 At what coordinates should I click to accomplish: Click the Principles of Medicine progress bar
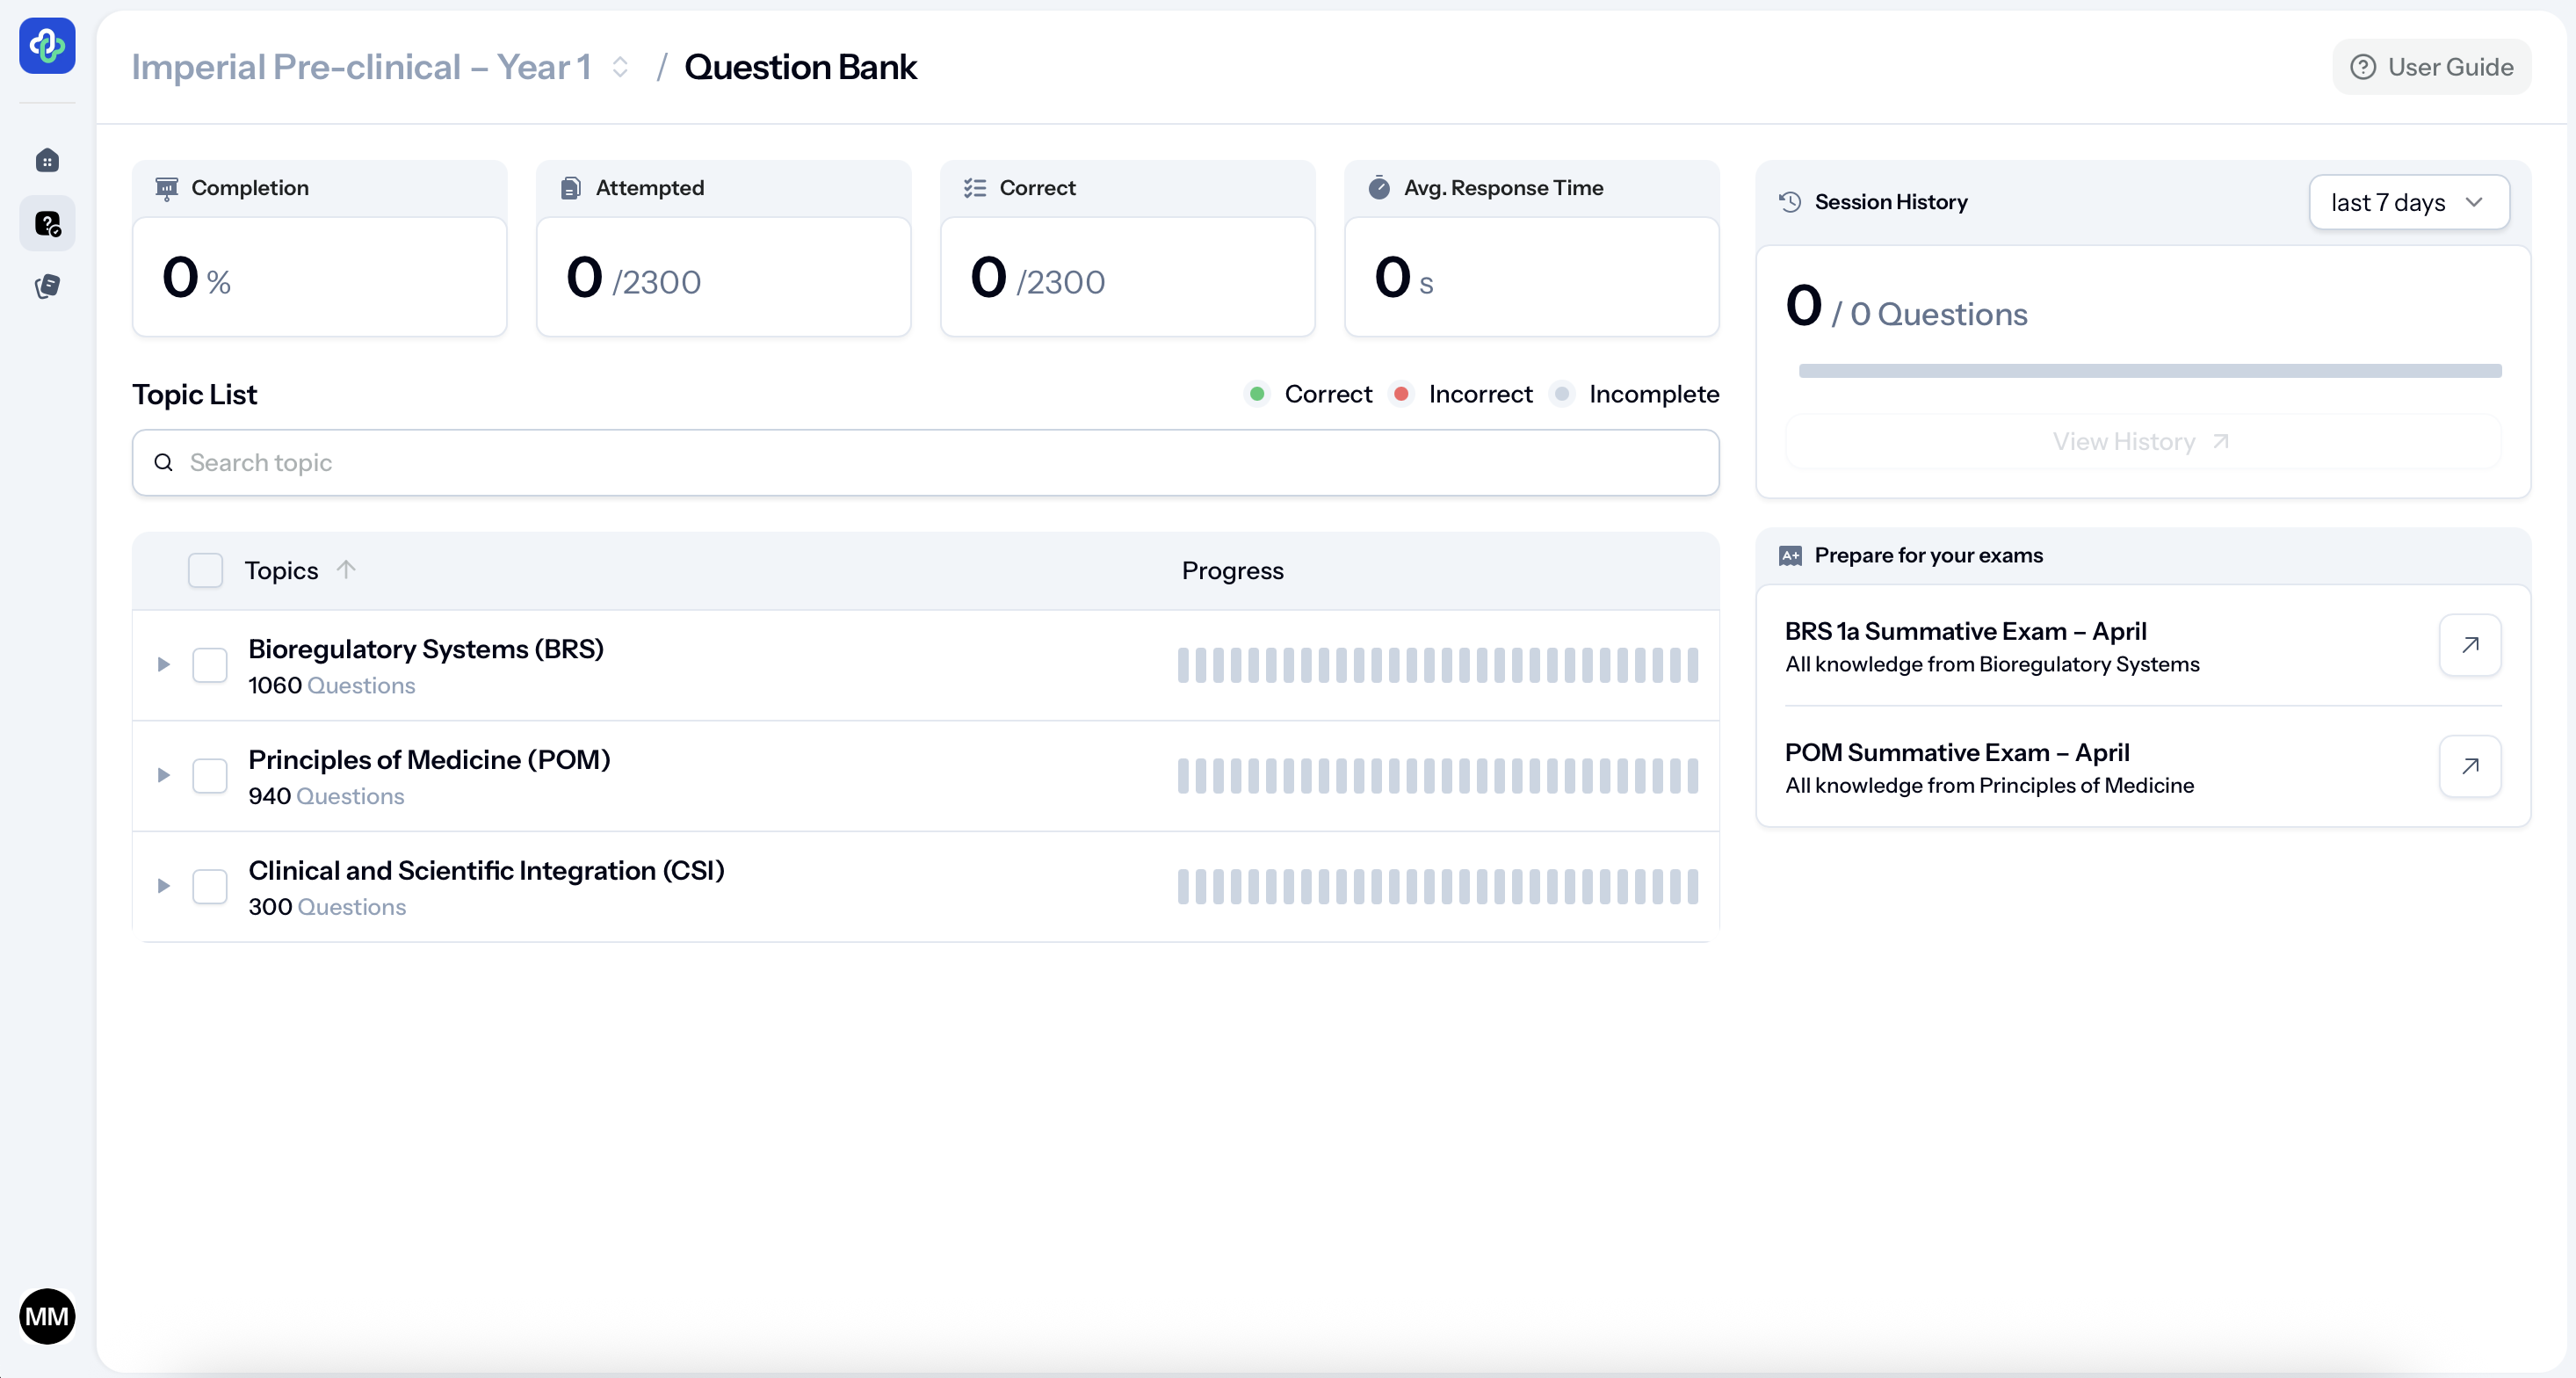1437,775
